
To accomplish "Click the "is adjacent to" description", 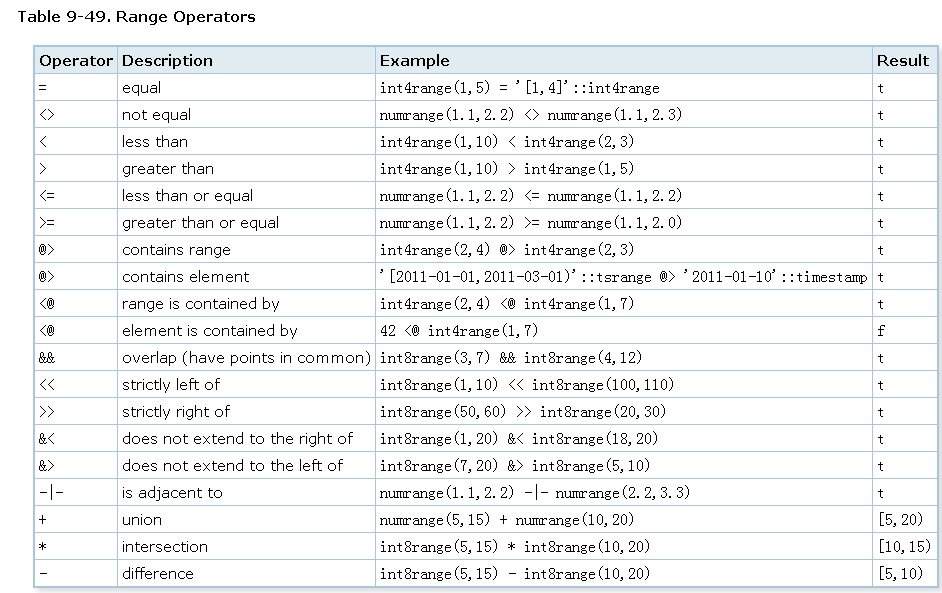I will tap(172, 492).
